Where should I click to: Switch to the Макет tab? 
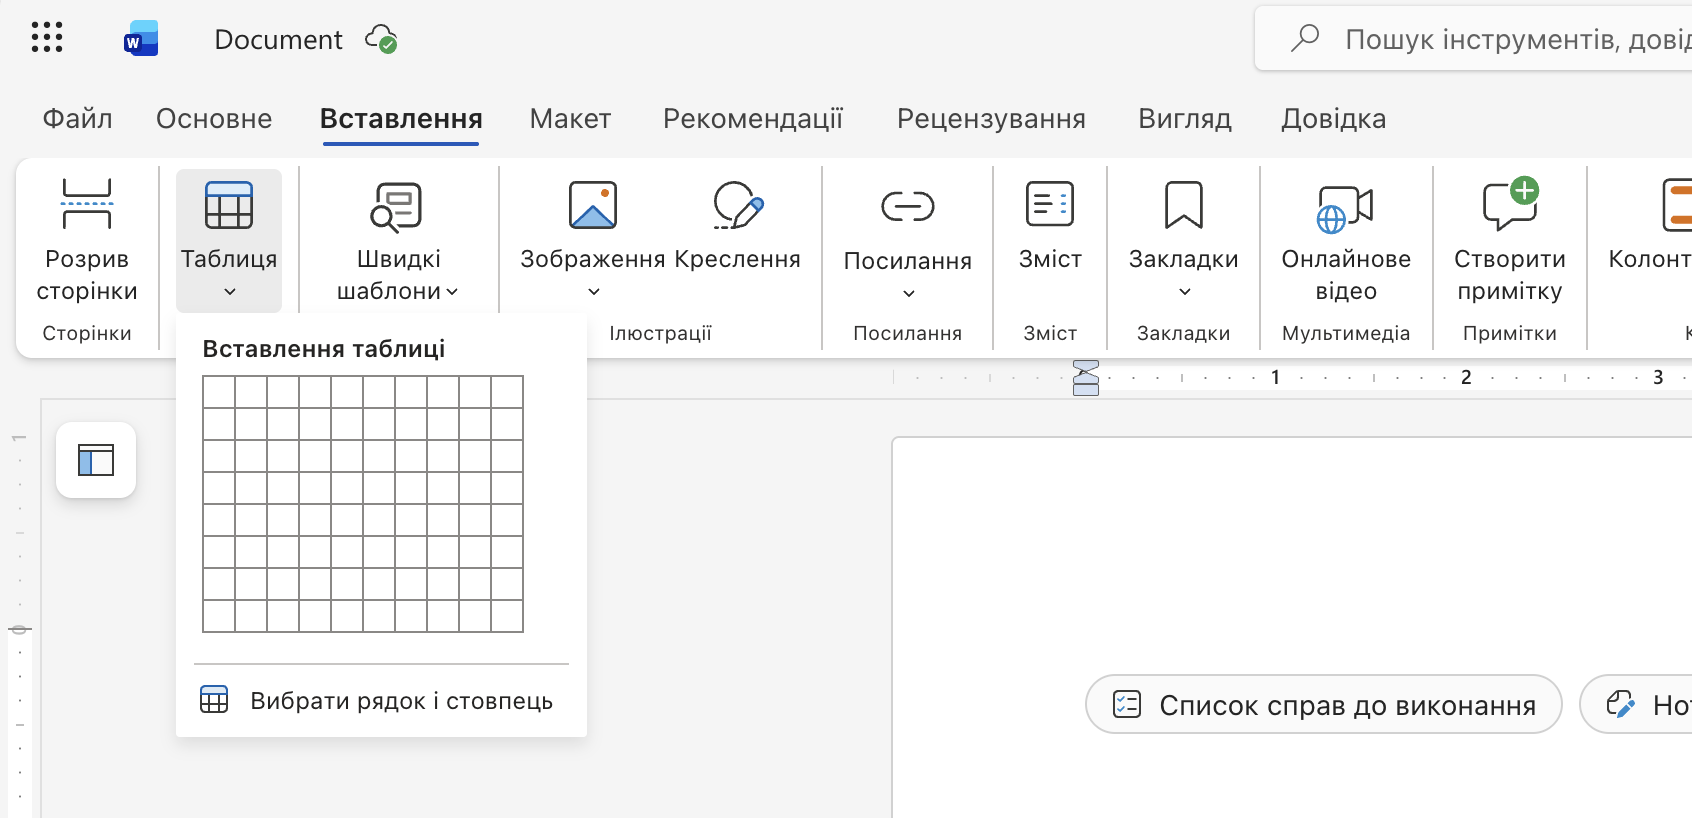[570, 119]
